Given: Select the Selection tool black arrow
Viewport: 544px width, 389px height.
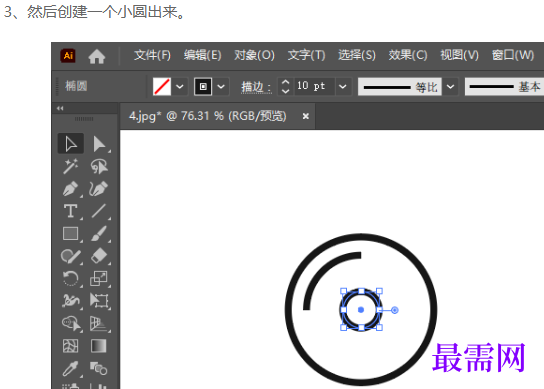Looking at the screenshot, I should point(71,144).
